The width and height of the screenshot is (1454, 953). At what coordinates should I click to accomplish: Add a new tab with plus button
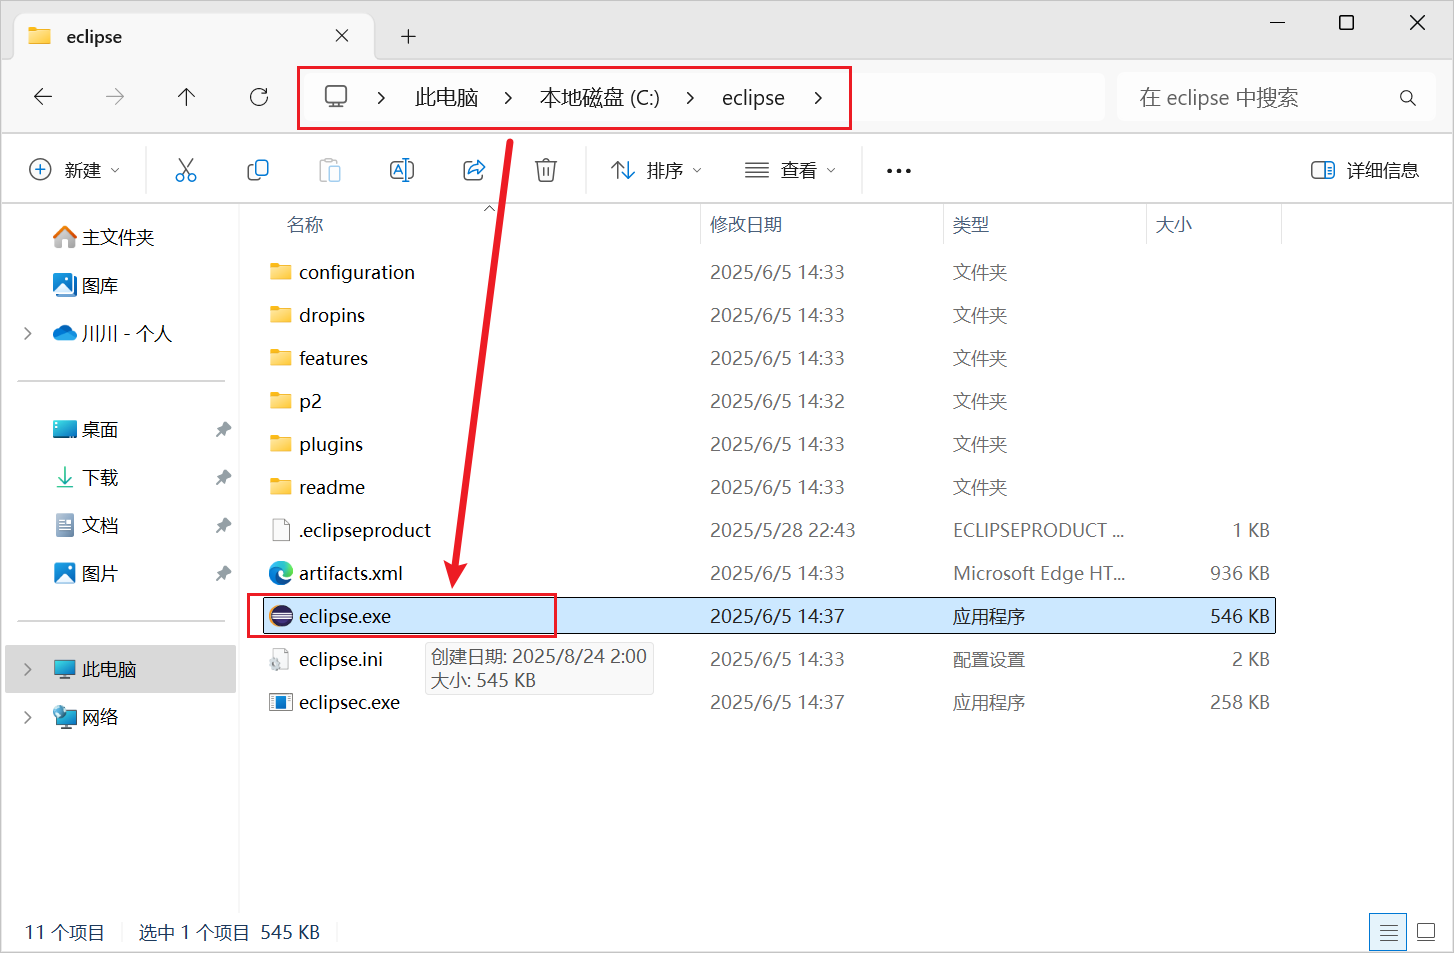(408, 37)
